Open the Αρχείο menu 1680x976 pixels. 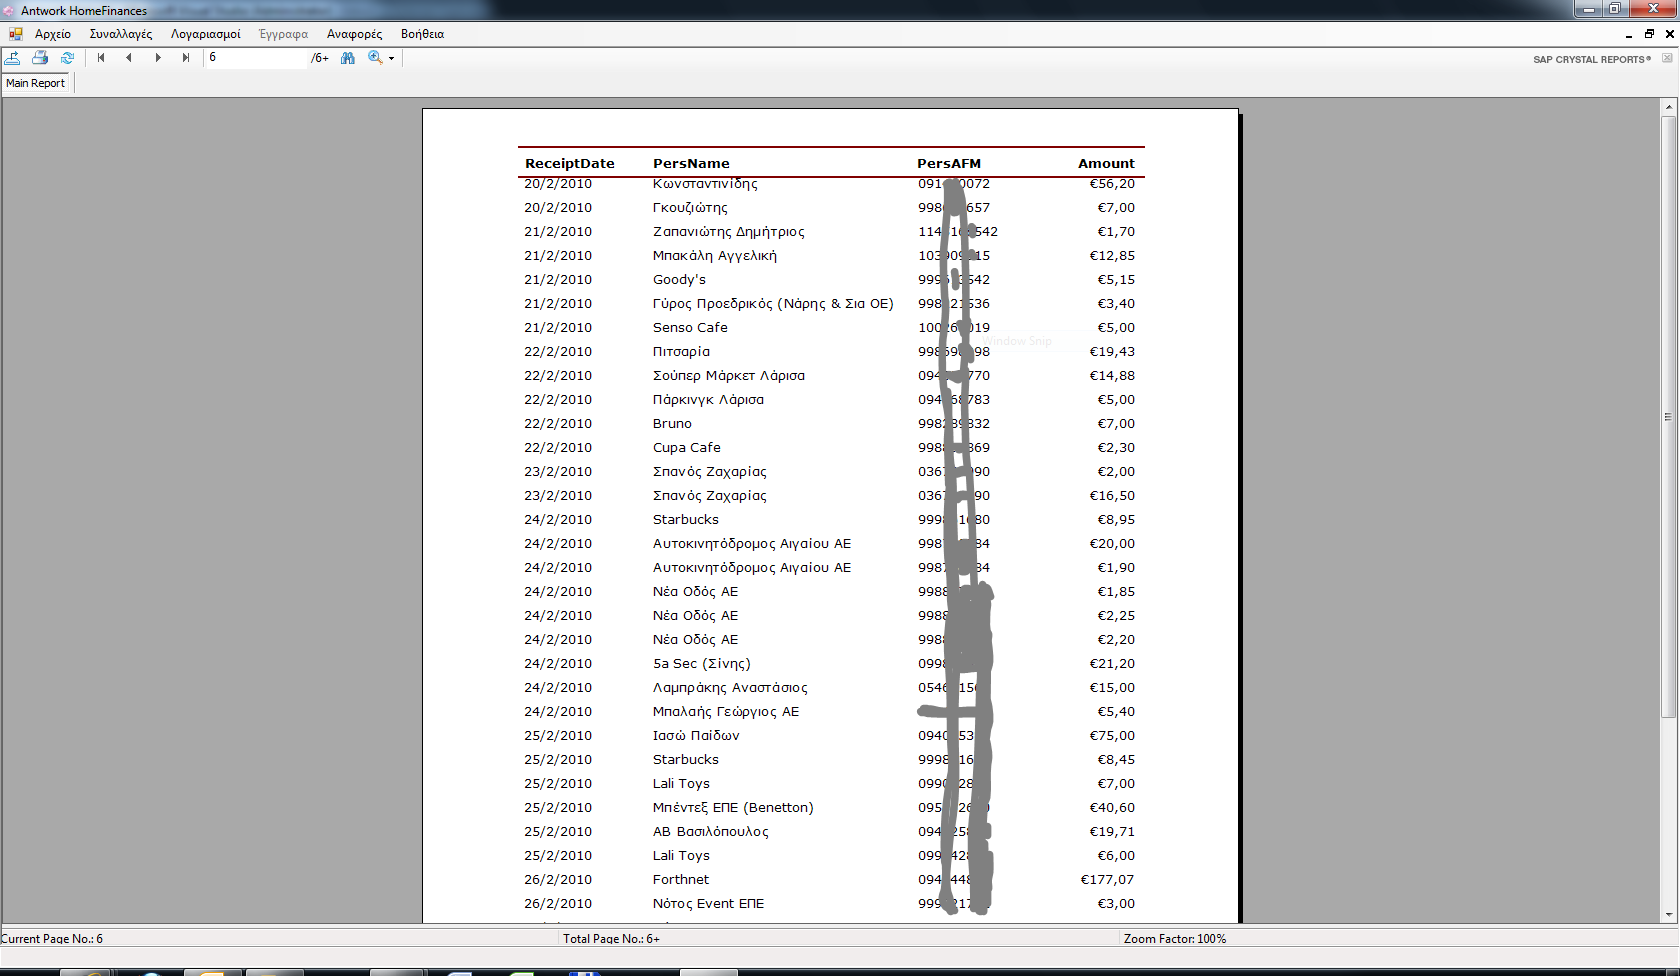tap(53, 34)
